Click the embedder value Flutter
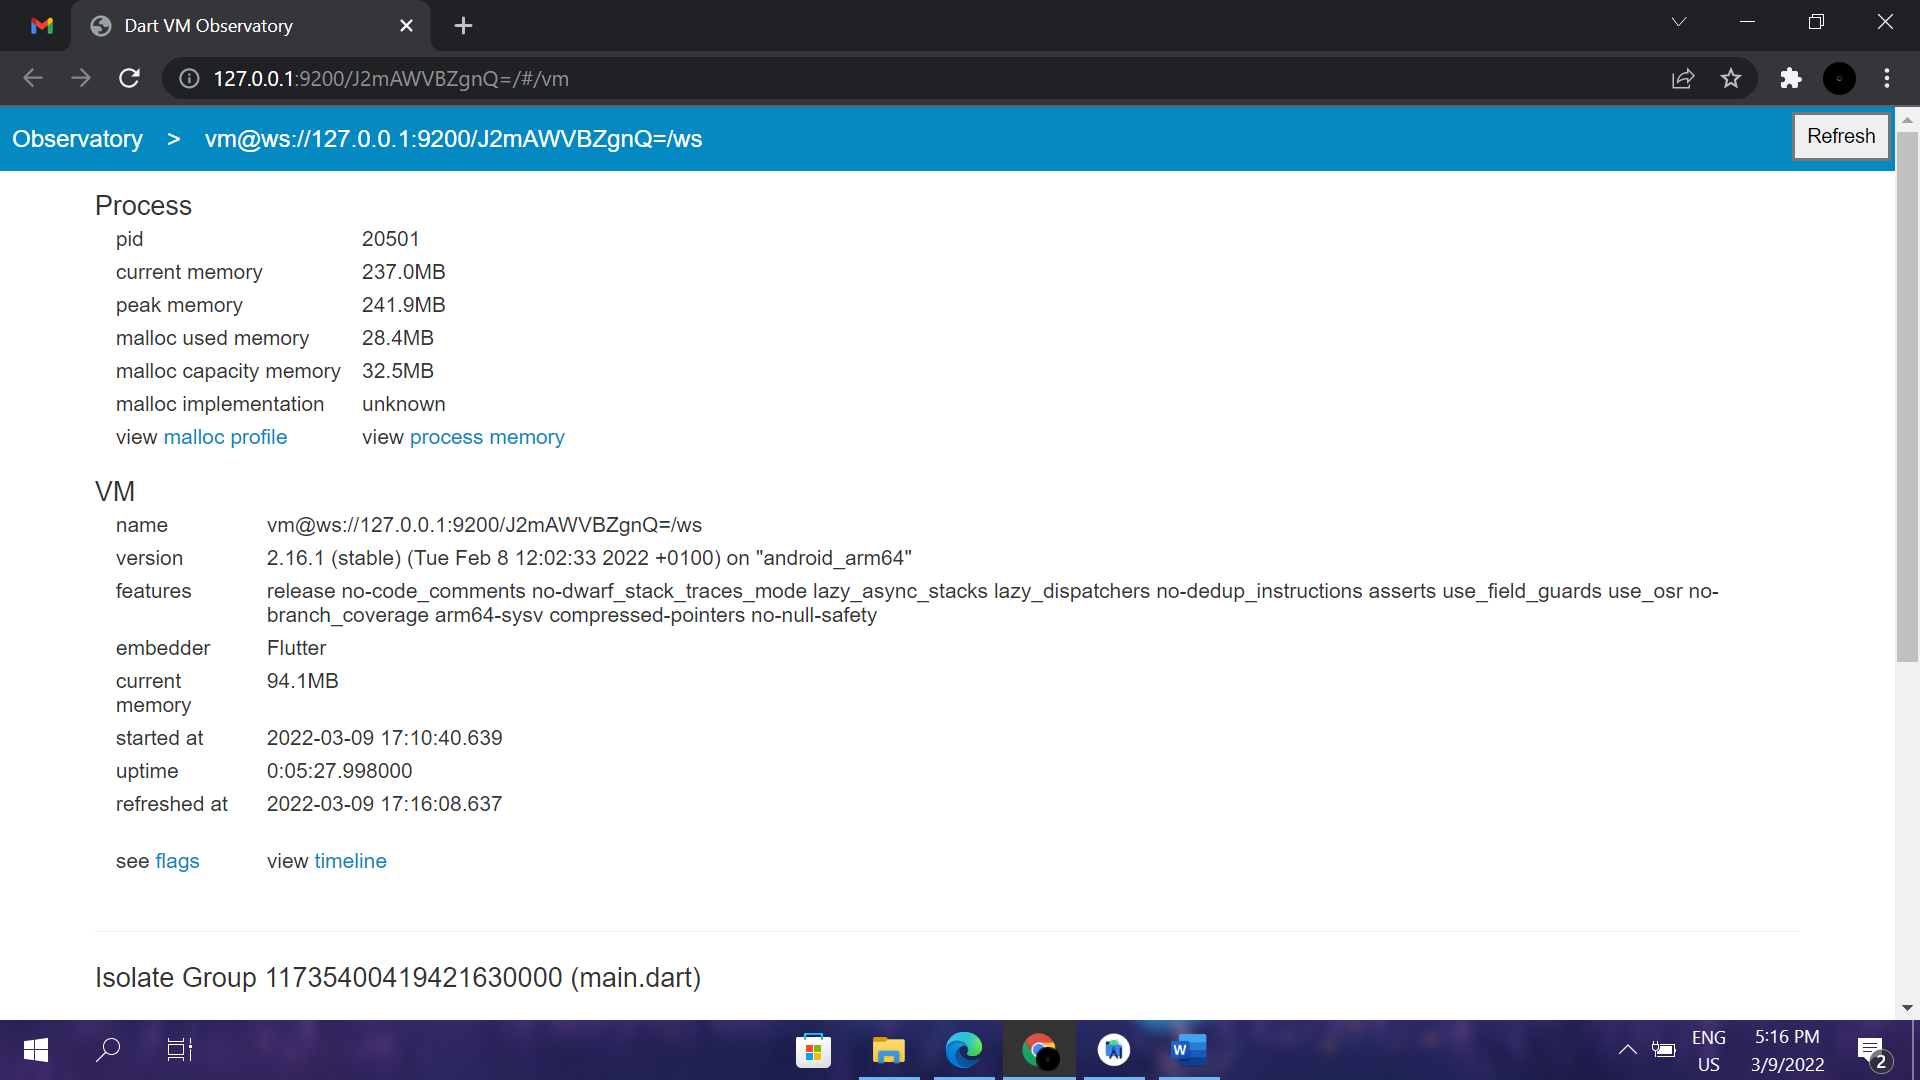Image resolution: width=1920 pixels, height=1080 pixels. (296, 648)
